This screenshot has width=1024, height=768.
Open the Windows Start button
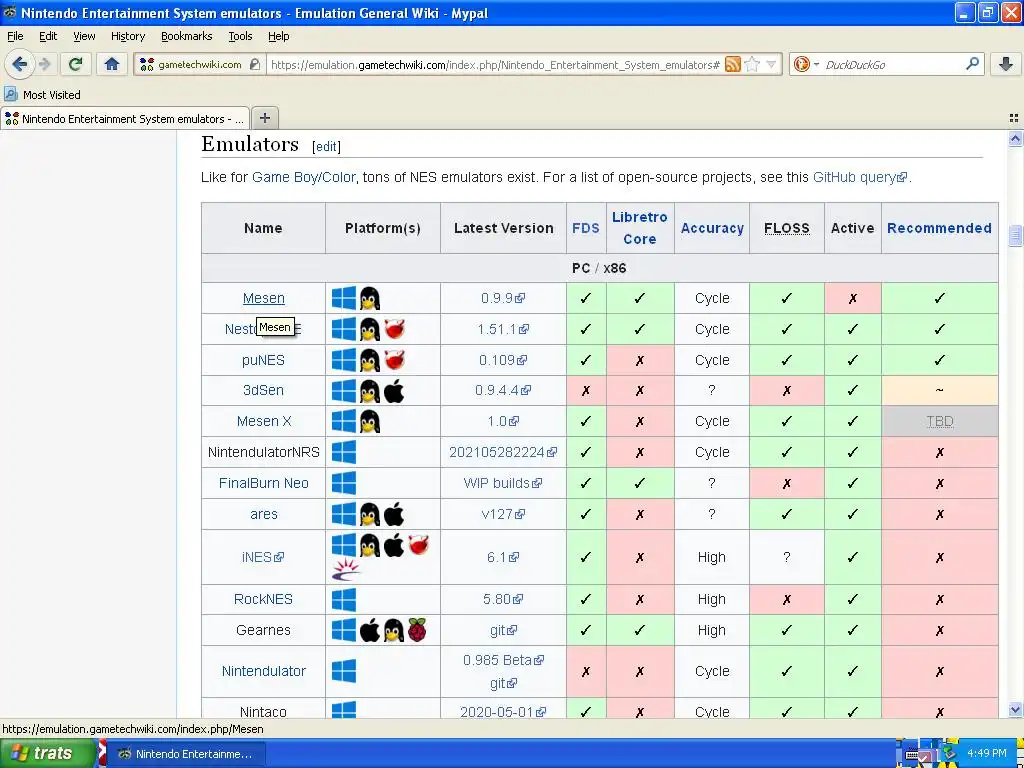[x=47, y=753]
